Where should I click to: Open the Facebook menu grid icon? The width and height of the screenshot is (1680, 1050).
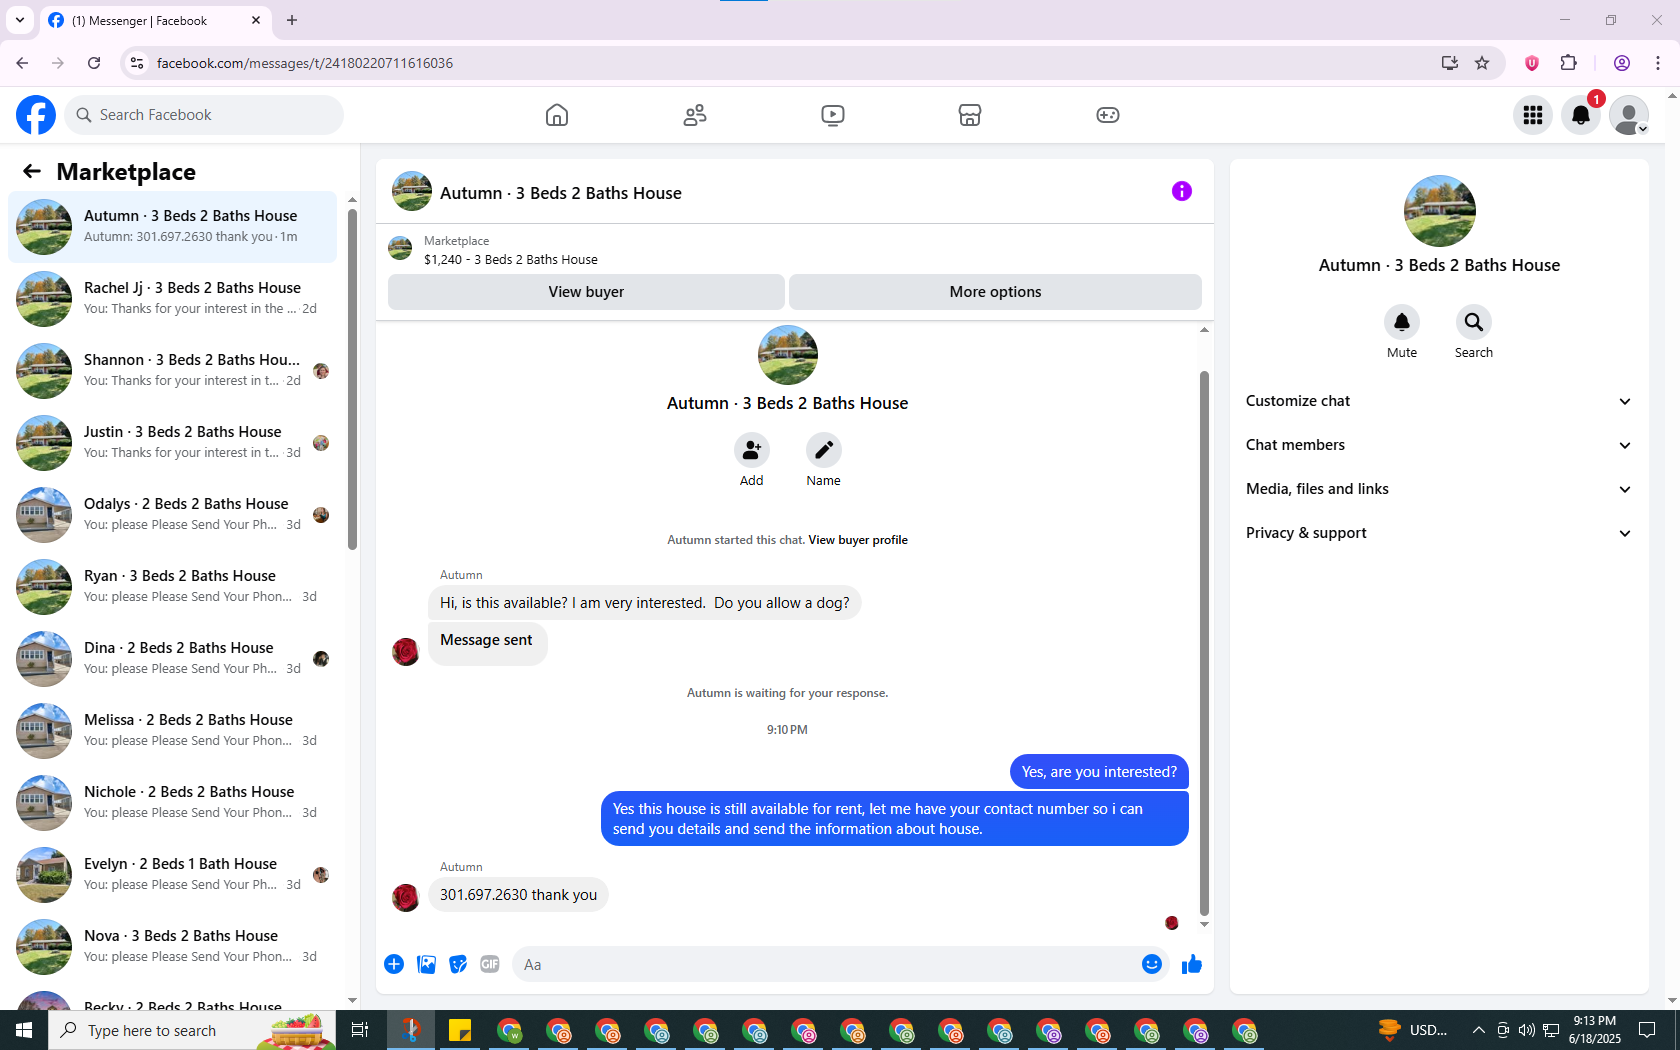pyautogui.click(x=1533, y=115)
